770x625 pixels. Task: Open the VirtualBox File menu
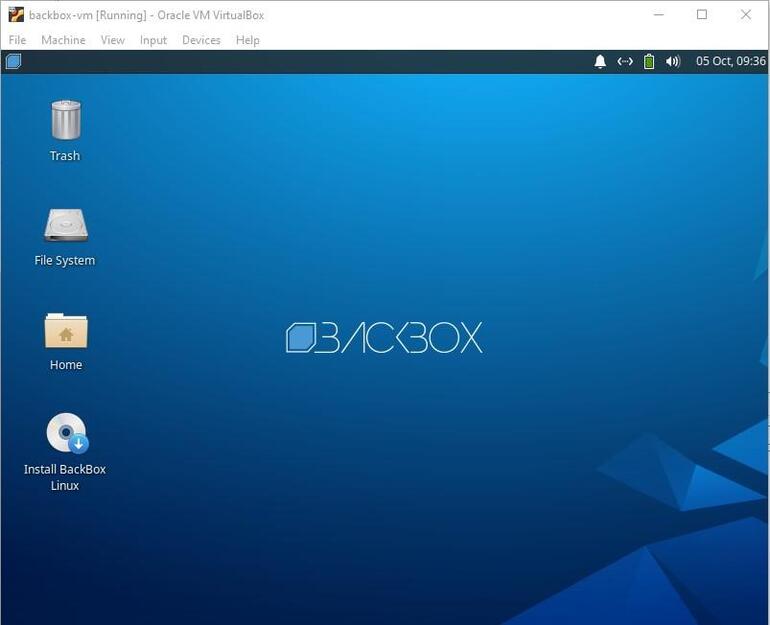pos(17,40)
